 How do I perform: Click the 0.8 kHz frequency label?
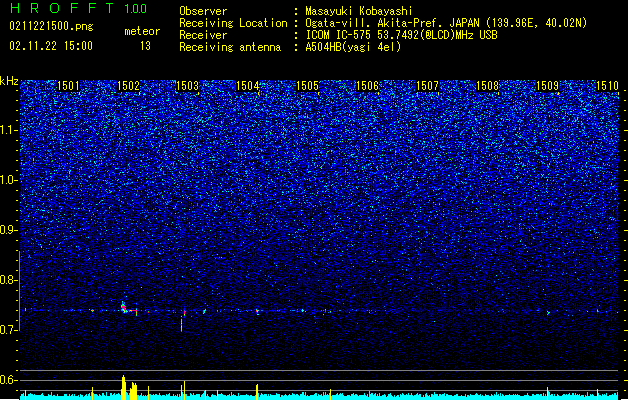9,280
